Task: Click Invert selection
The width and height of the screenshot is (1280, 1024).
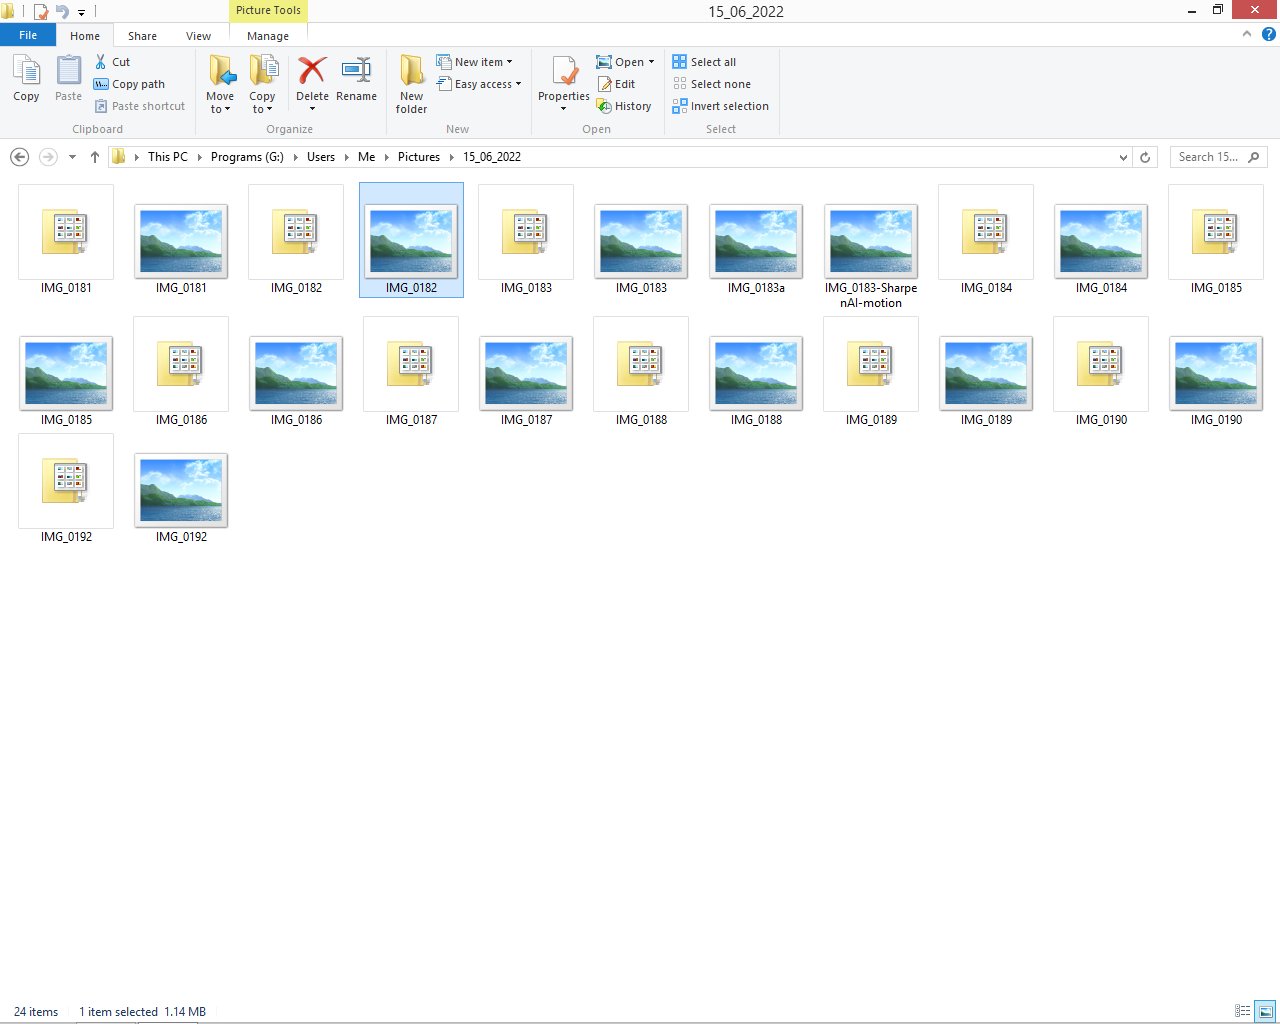Action: point(721,106)
